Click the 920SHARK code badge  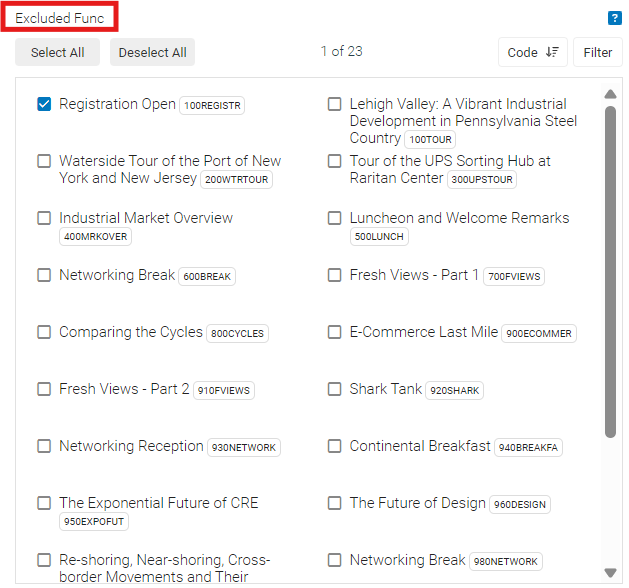click(x=454, y=391)
